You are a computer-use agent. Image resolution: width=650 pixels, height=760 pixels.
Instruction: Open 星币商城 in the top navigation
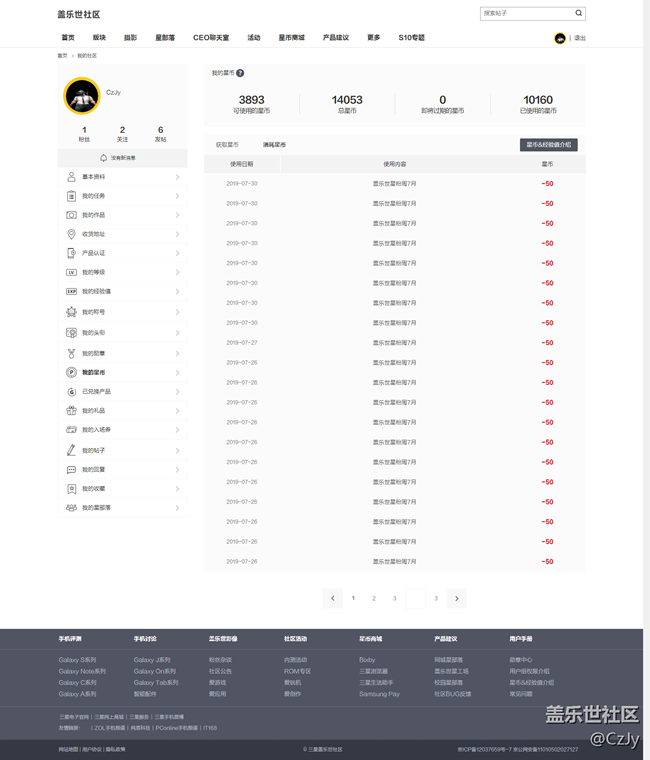point(291,38)
